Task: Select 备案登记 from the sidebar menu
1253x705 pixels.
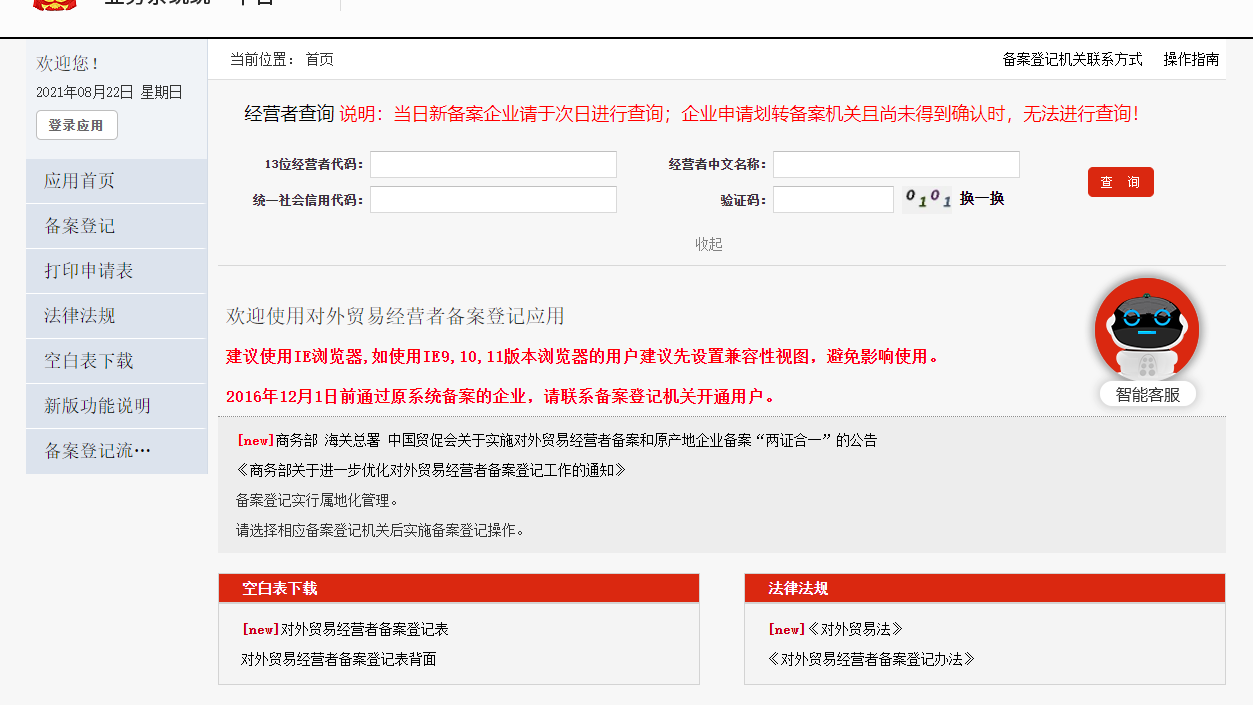Action: point(80,226)
